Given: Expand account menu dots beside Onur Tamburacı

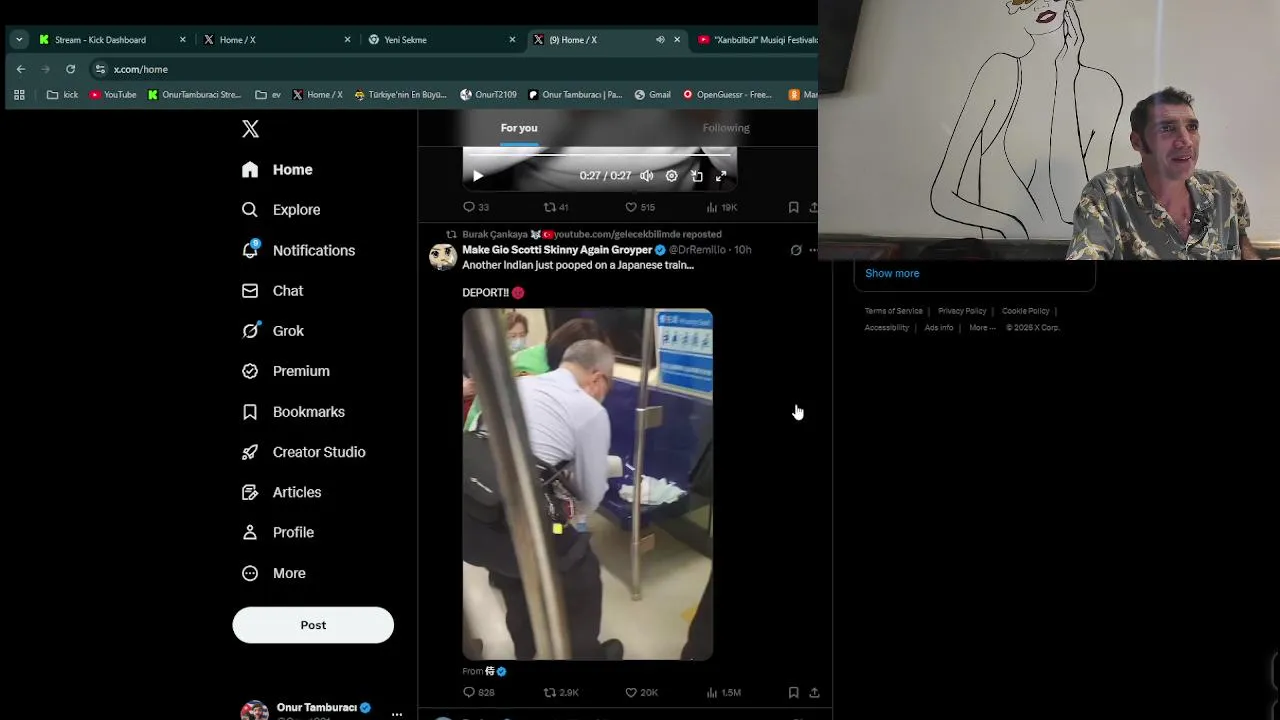Looking at the screenshot, I should (397, 714).
